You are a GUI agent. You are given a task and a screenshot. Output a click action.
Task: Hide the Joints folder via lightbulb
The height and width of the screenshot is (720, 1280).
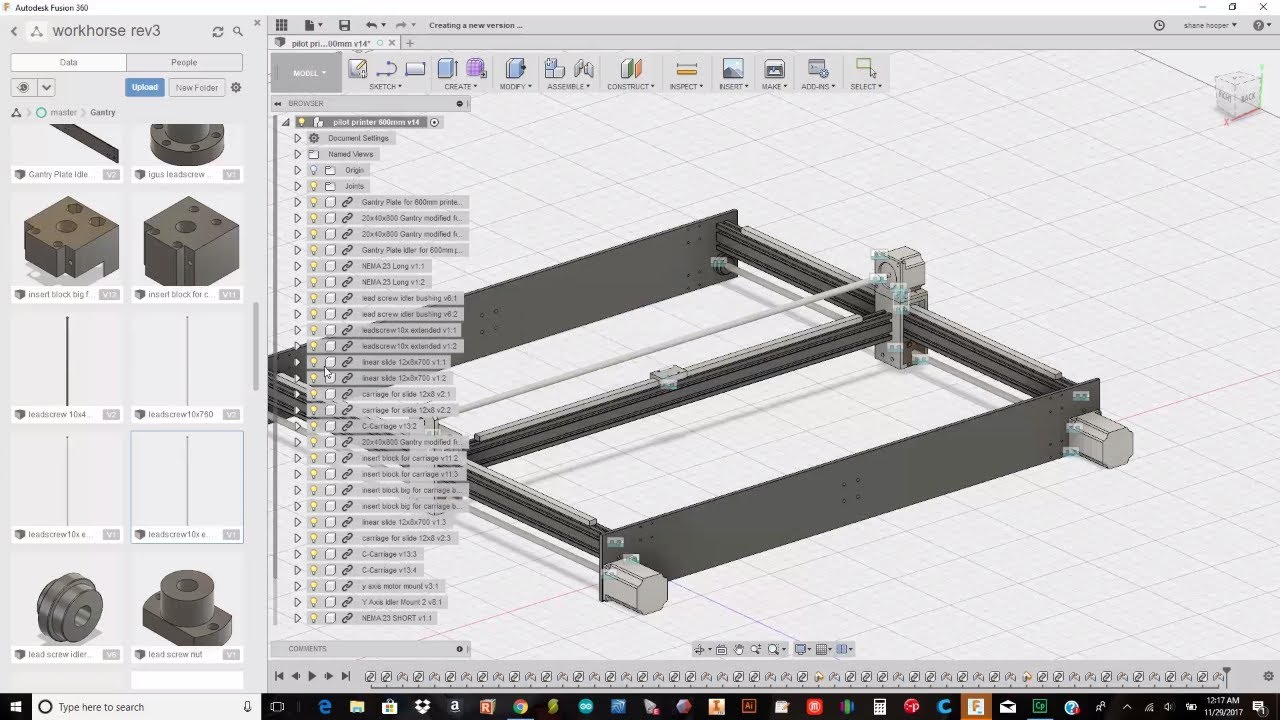[x=313, y=186]
